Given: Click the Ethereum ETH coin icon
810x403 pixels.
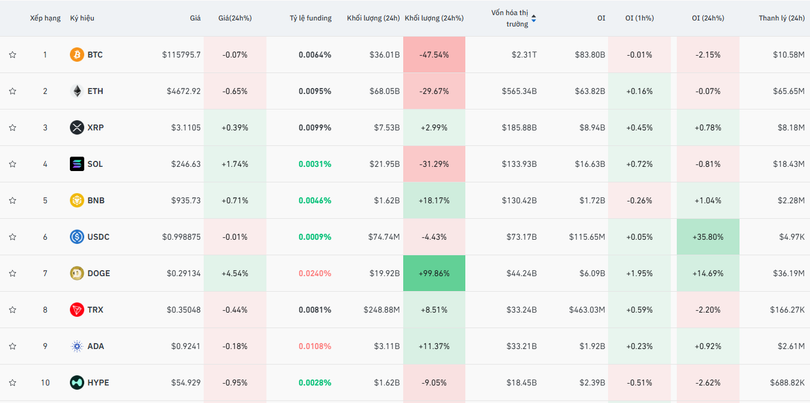Looking at the screenshot, I should pyautogui.click(x=77, y=91).
